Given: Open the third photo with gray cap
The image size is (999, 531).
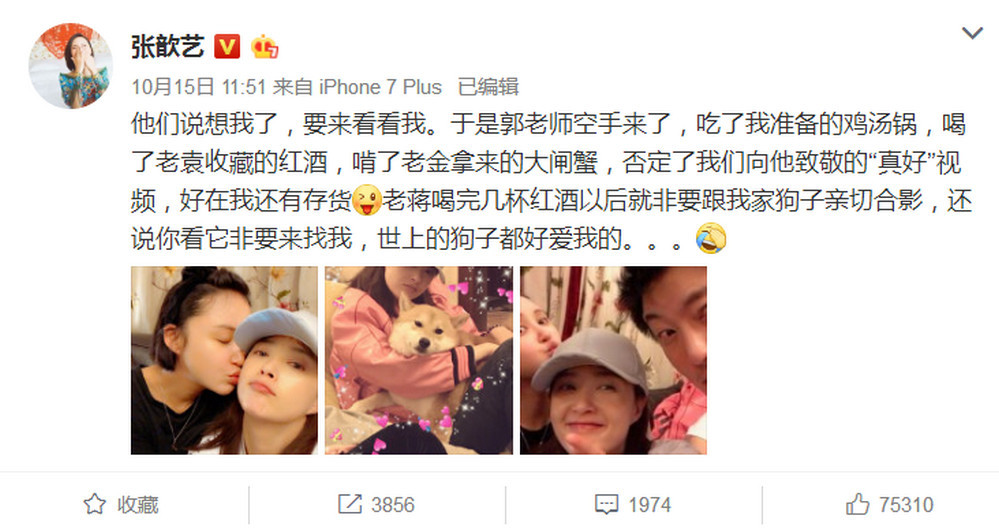Looking at the screenshot, I should click(x=614, y=360).
